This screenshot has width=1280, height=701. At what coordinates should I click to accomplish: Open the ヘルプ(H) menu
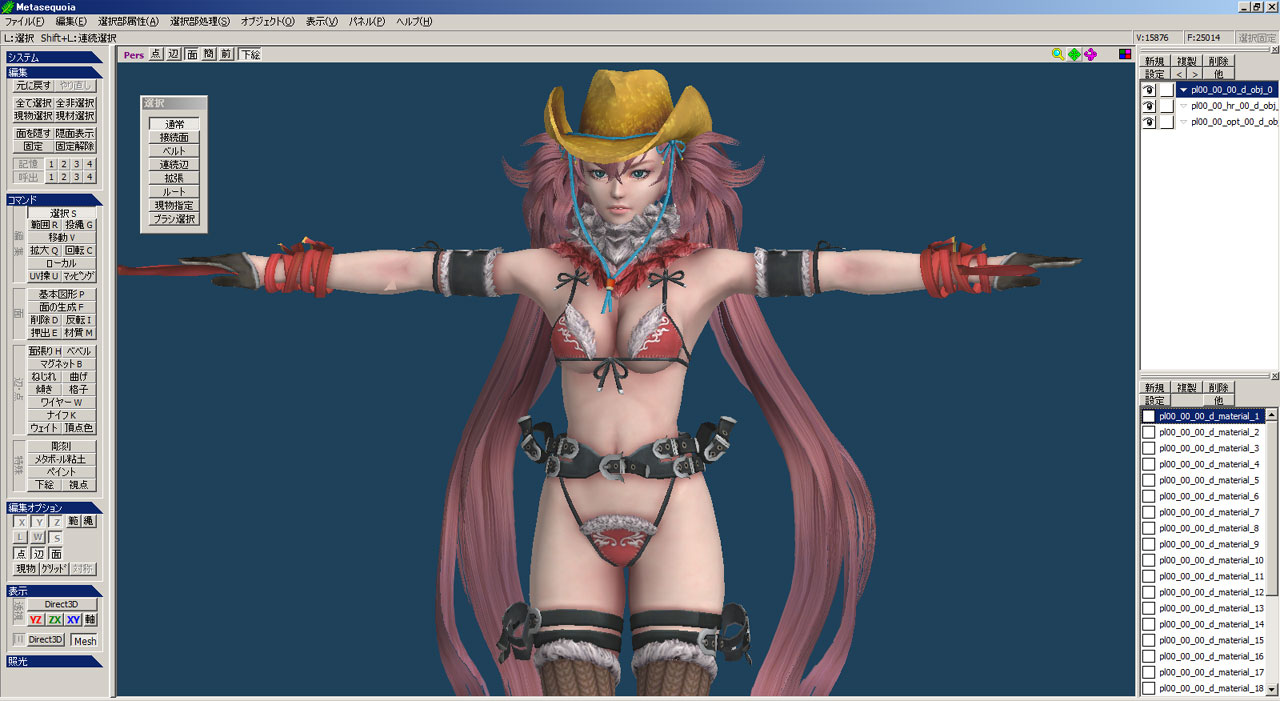click(x=414, y=22)
